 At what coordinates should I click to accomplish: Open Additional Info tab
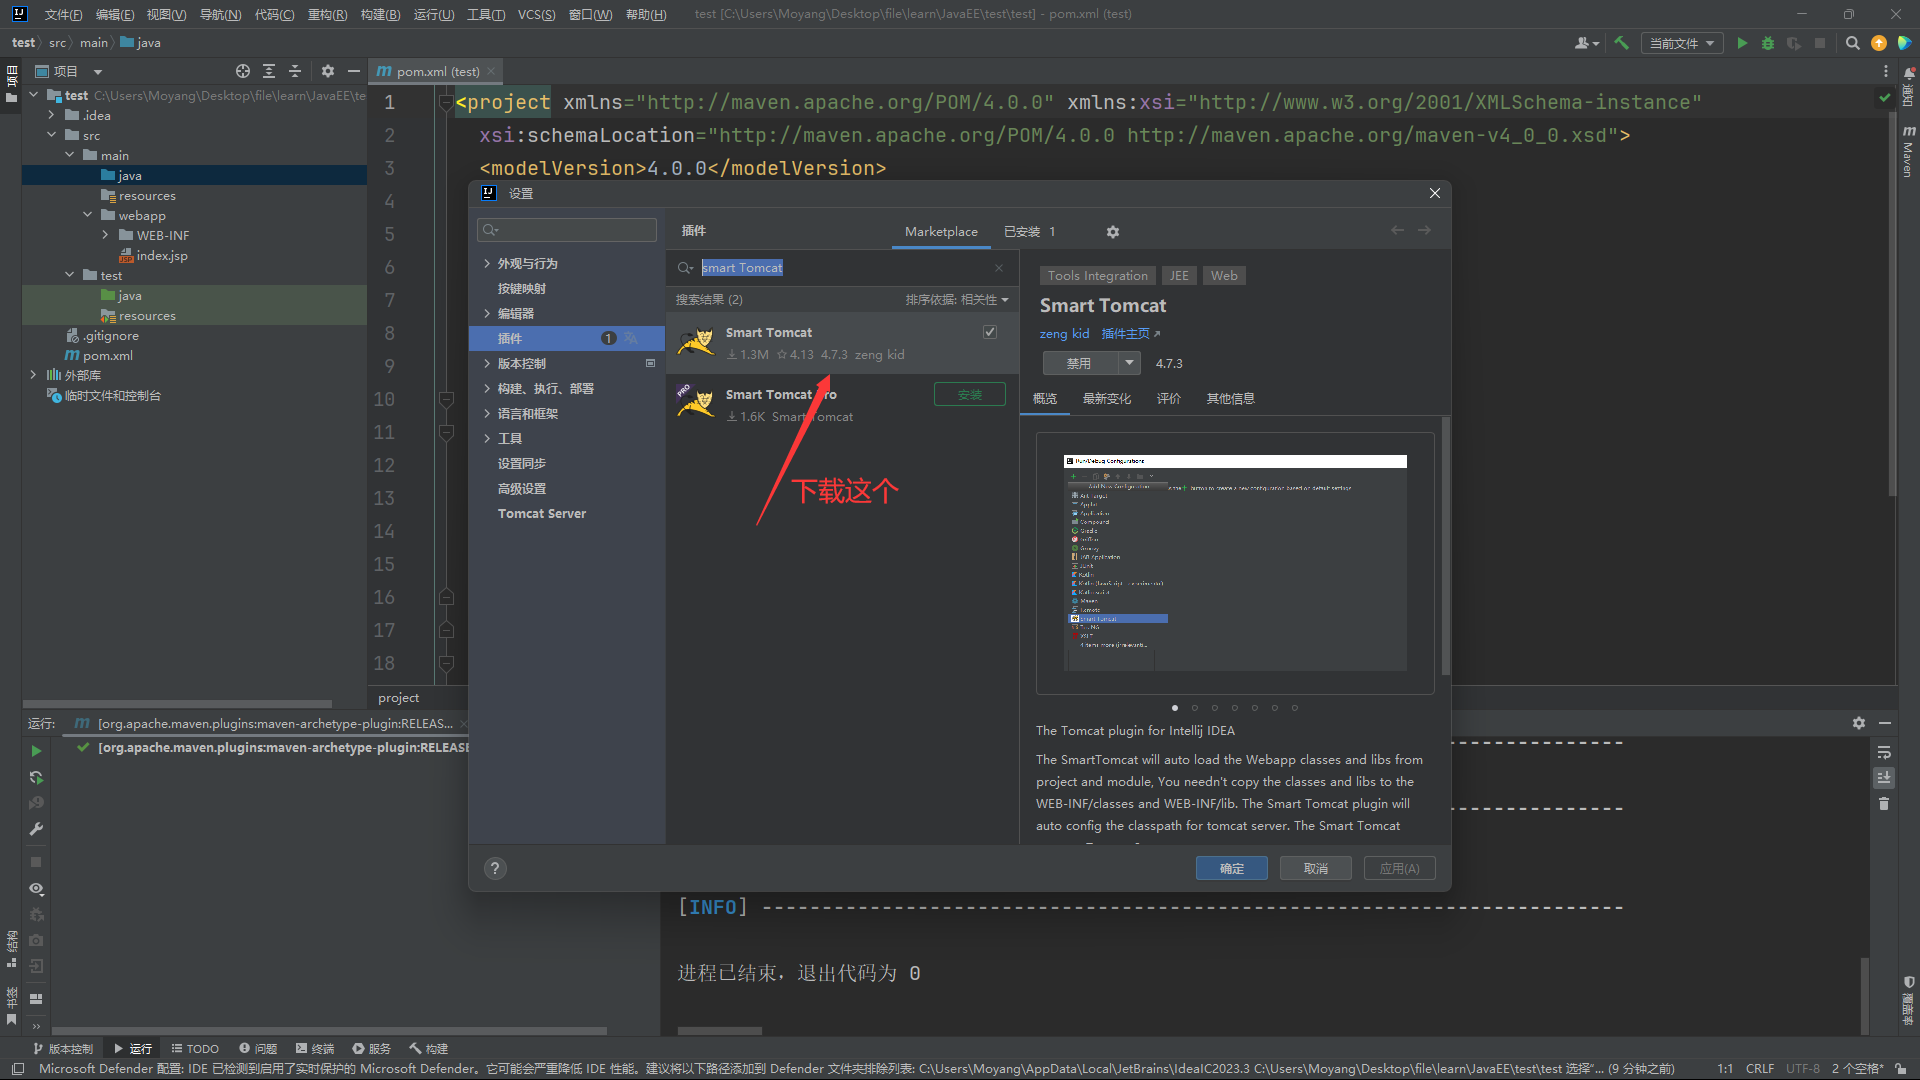tap(1230, 398)
